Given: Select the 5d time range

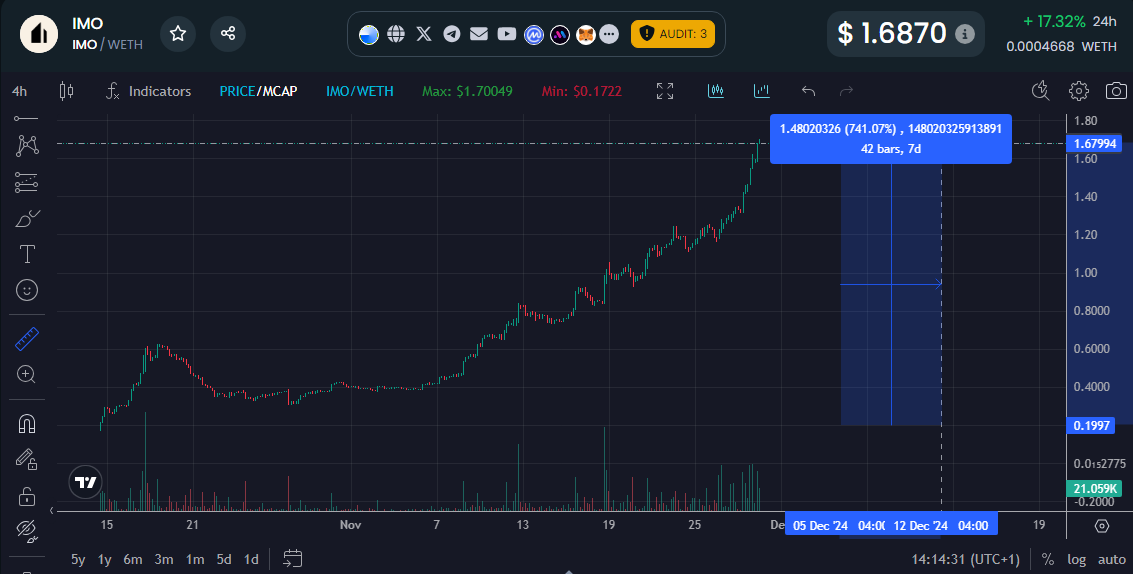Looking at the screenshot, I should (224, 559).
